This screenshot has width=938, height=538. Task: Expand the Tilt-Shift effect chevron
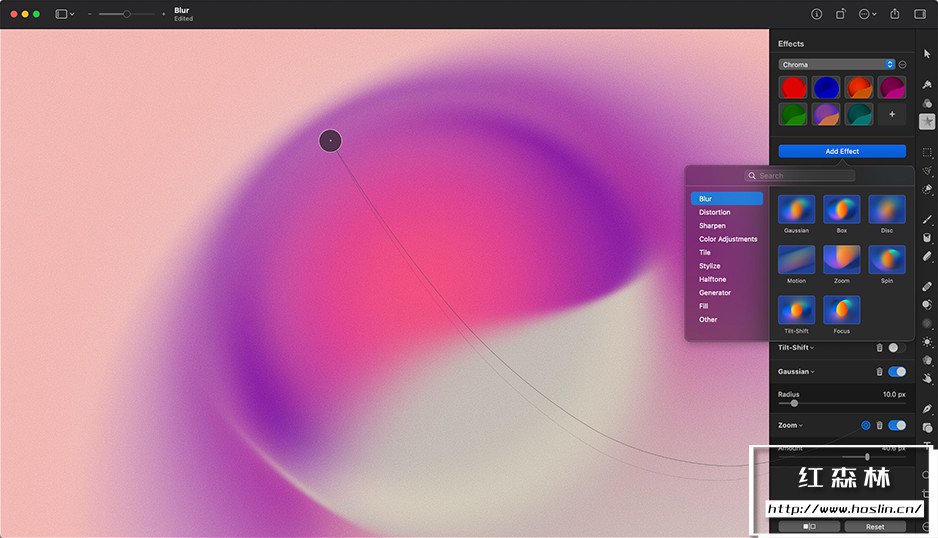click(812, 348)
